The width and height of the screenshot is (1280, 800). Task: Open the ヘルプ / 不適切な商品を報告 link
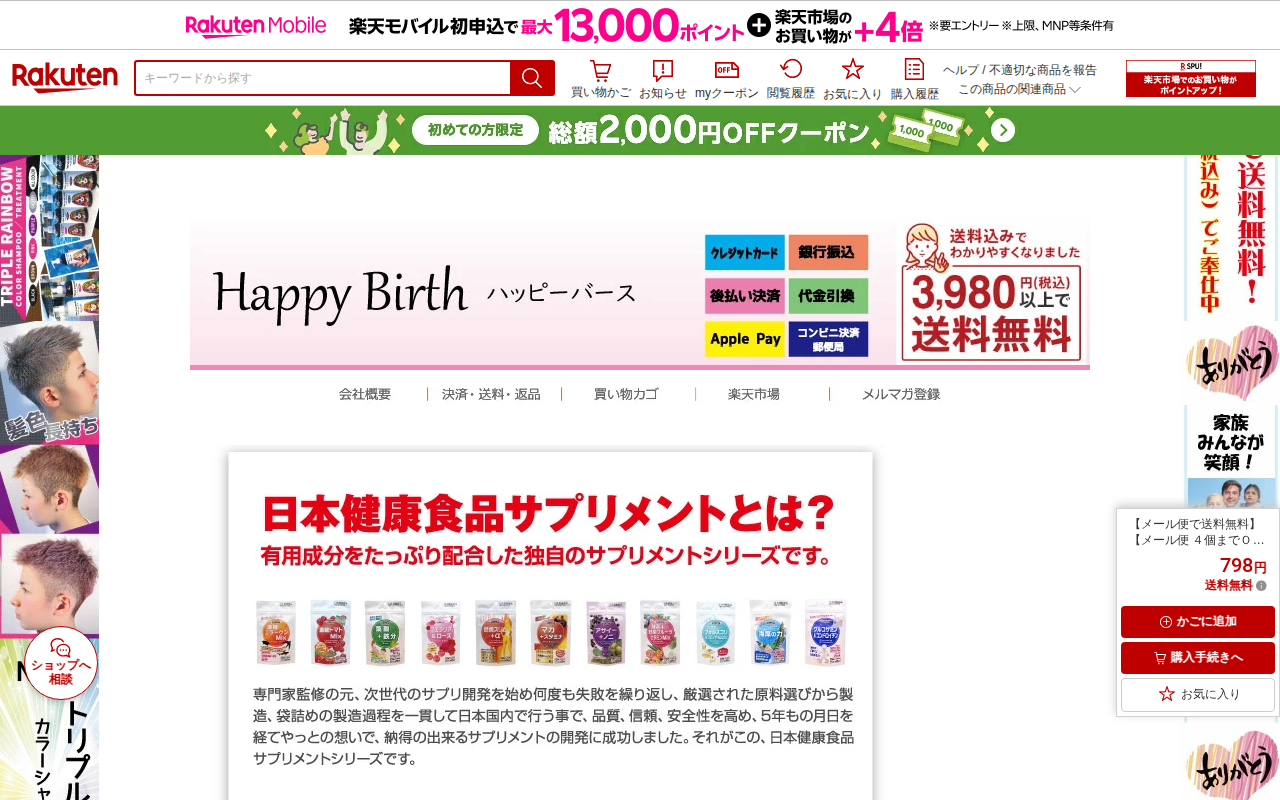tap(1020, 70)
